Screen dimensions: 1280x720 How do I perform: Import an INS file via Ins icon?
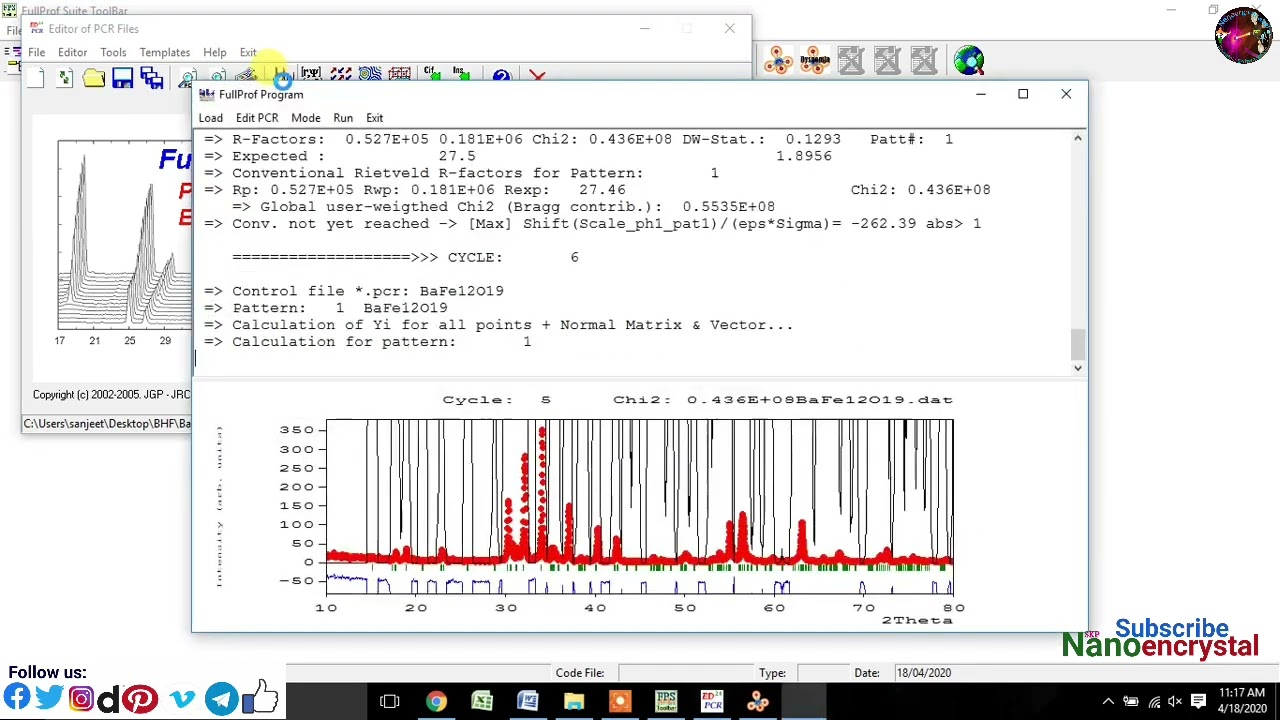[461, 75]
